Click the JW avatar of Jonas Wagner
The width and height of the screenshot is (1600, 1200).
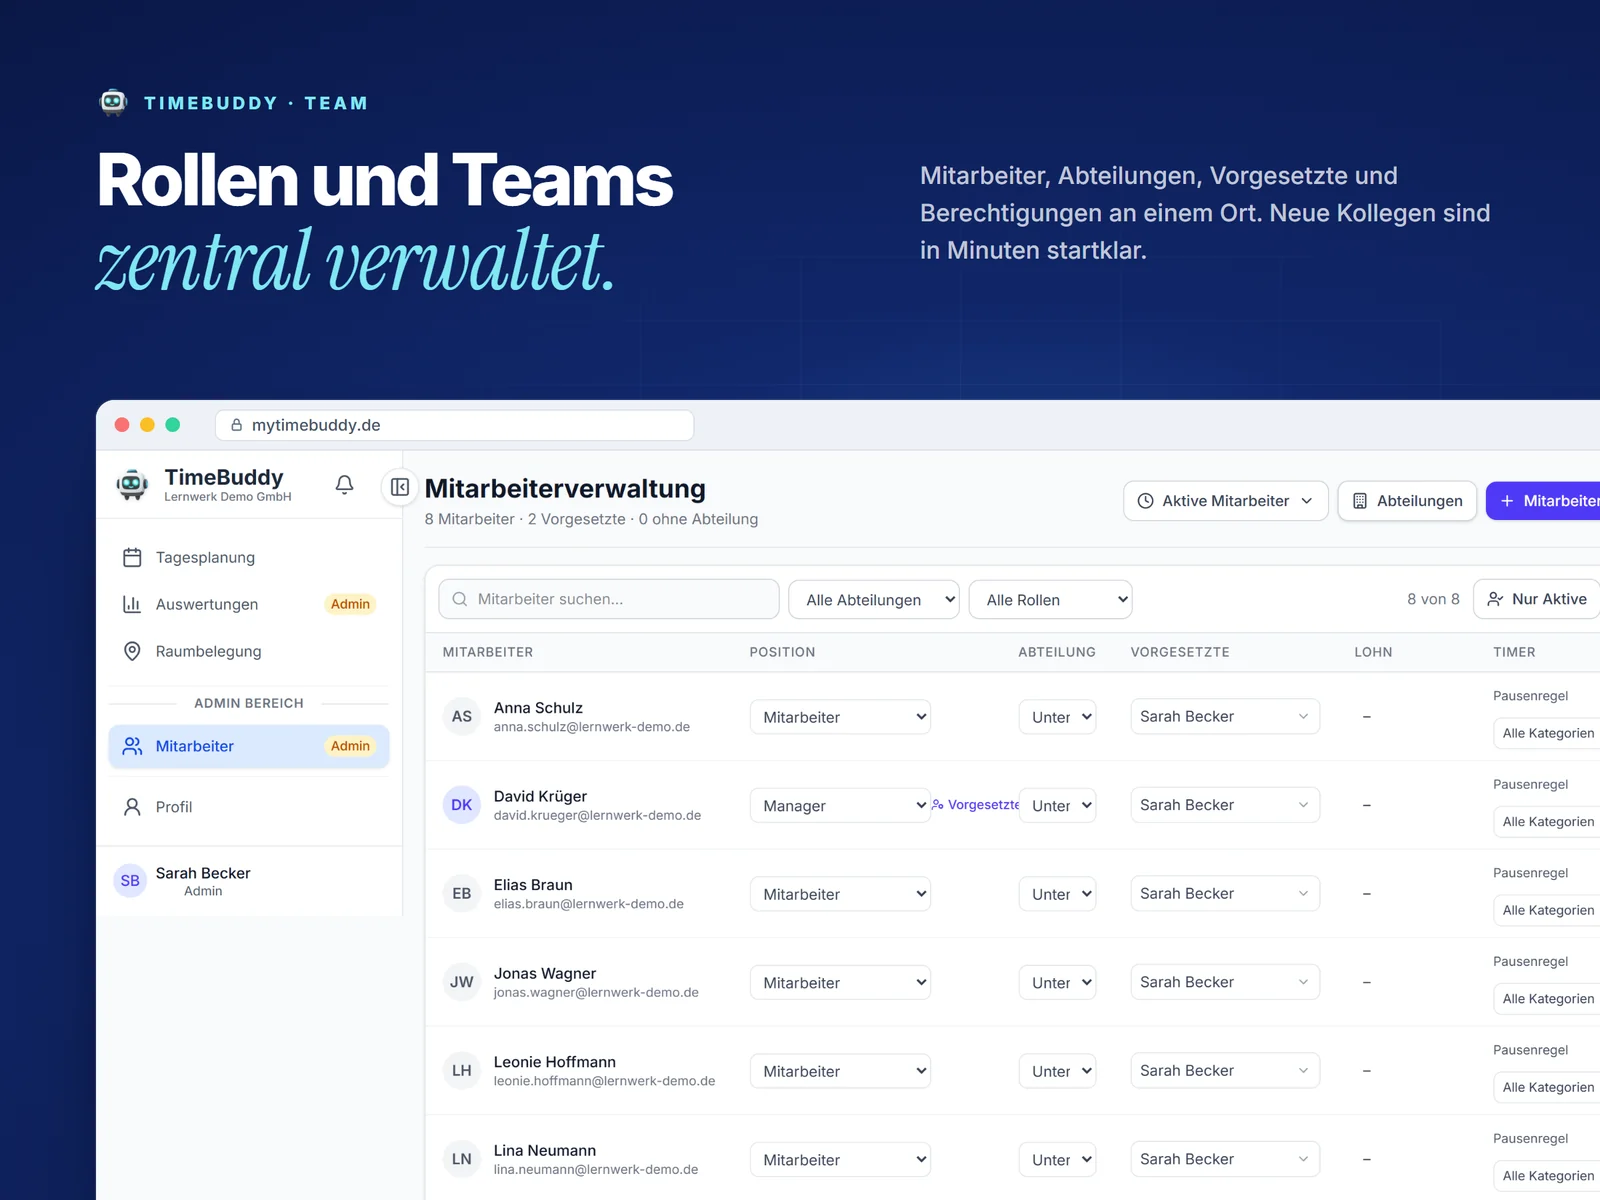click(x=462, y=982)
